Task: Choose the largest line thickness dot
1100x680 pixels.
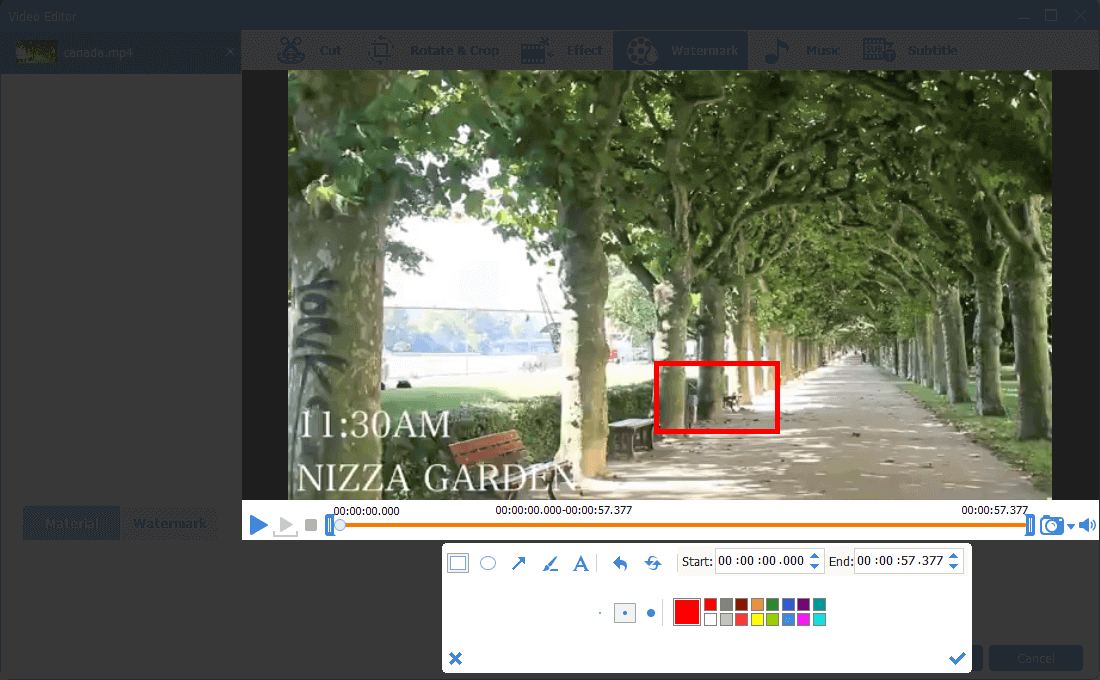Action: click(x=651, y=613)
